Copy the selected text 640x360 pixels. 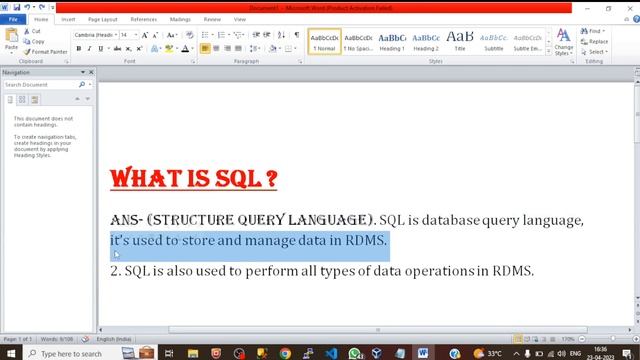tap(34, 41)
